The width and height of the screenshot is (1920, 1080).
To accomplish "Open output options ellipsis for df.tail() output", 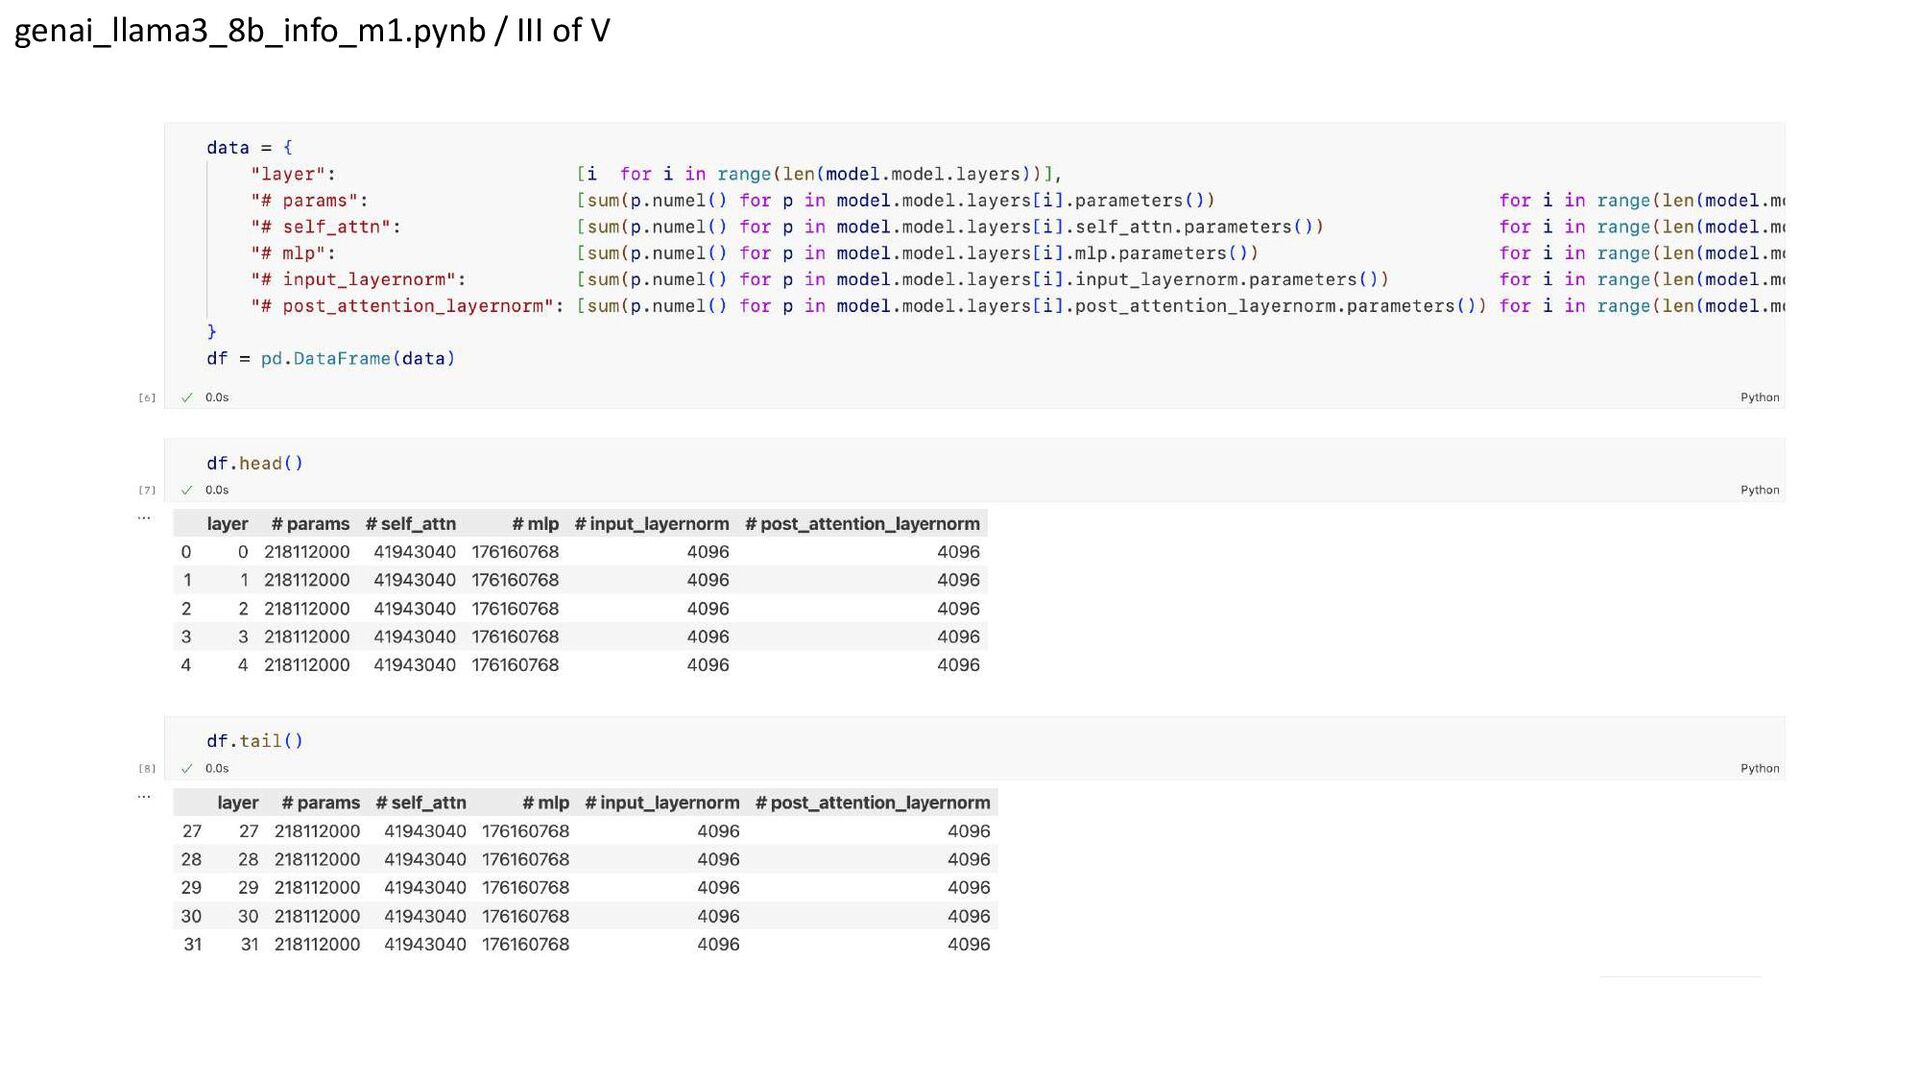I will (144, 796).
